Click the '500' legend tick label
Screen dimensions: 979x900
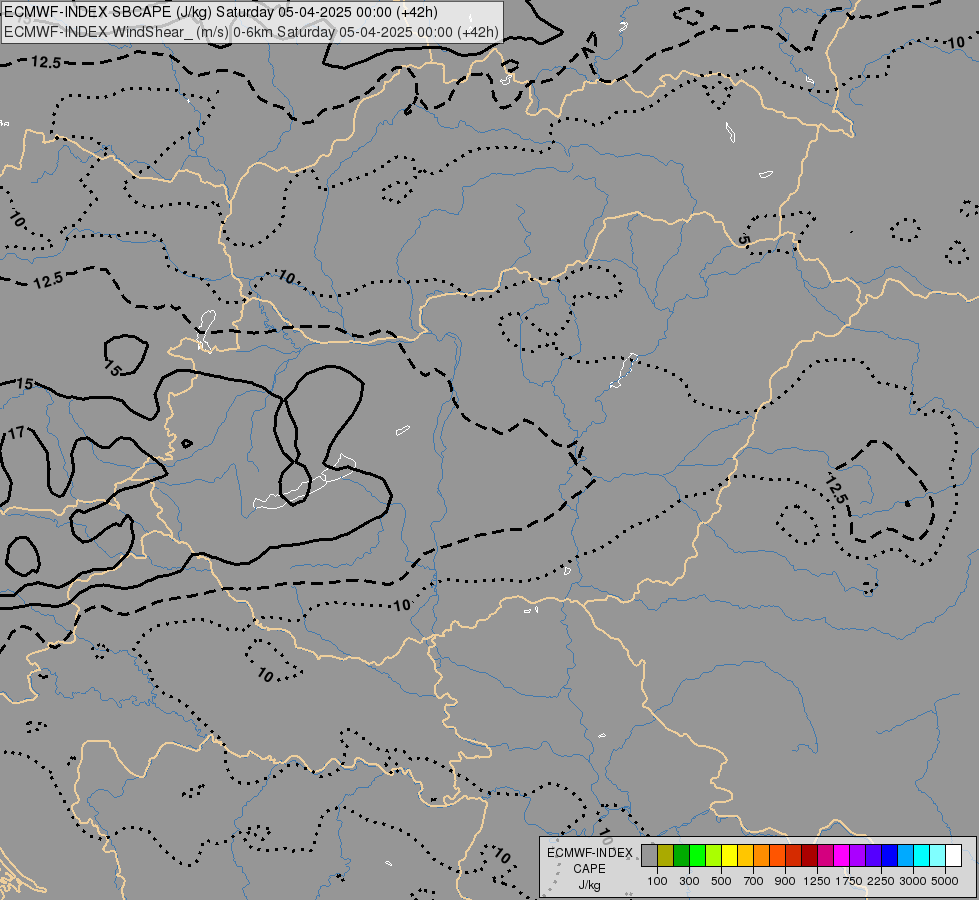[x=721, y=881]
